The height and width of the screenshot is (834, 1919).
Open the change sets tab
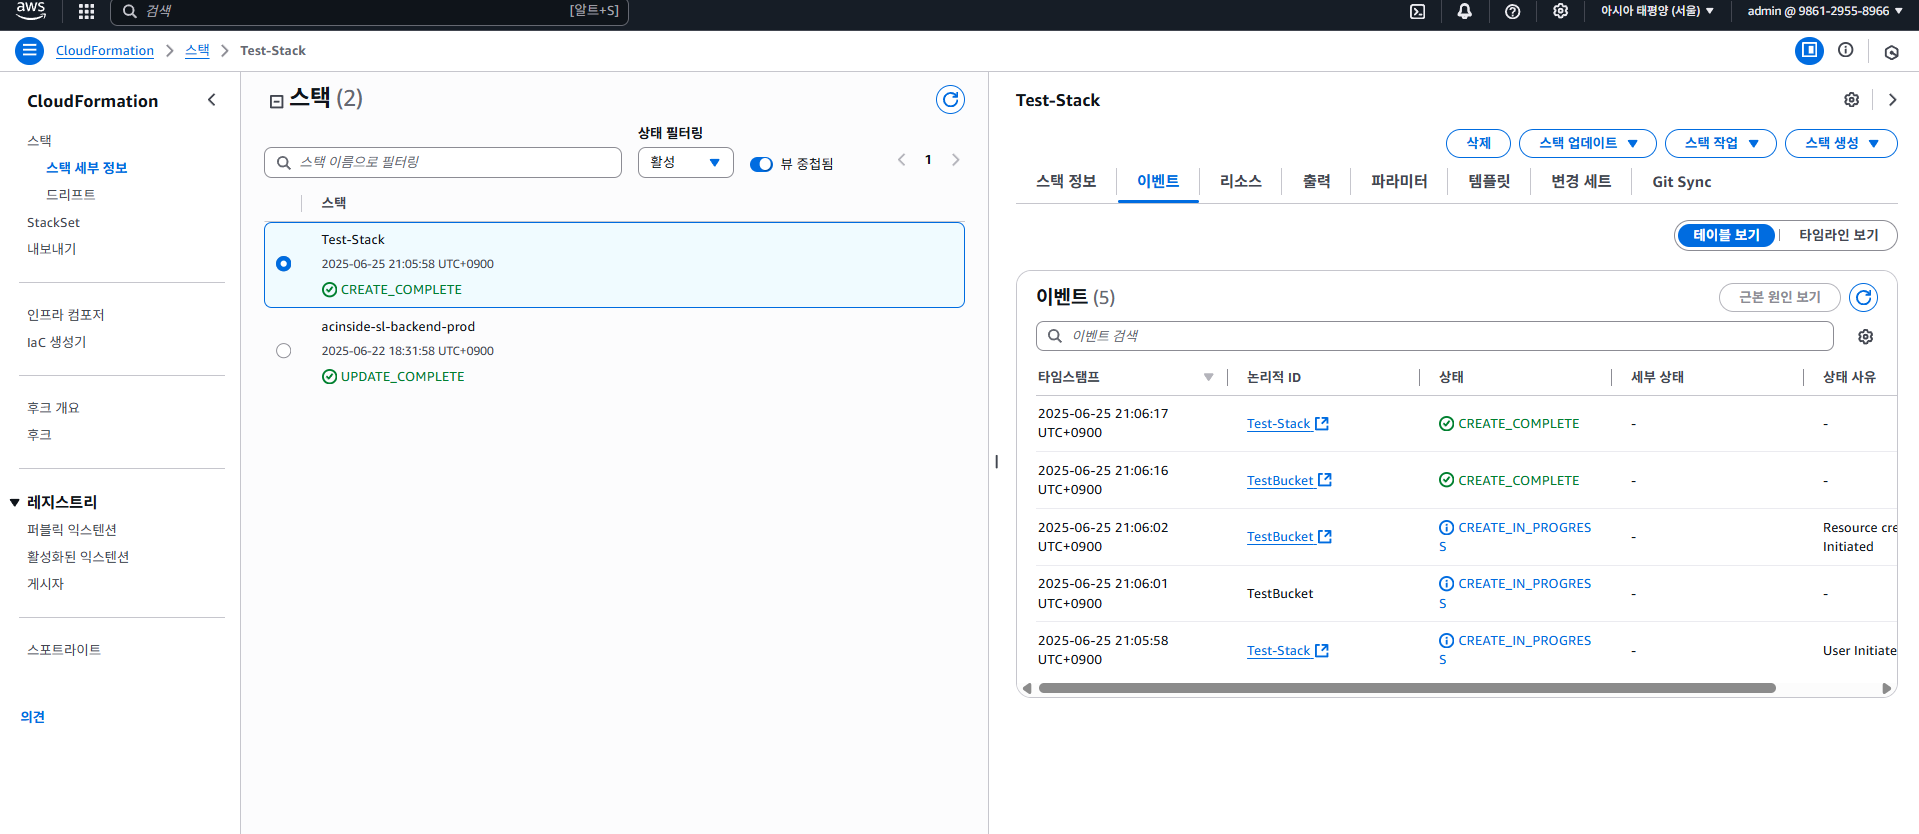[x=1581, y=181]
